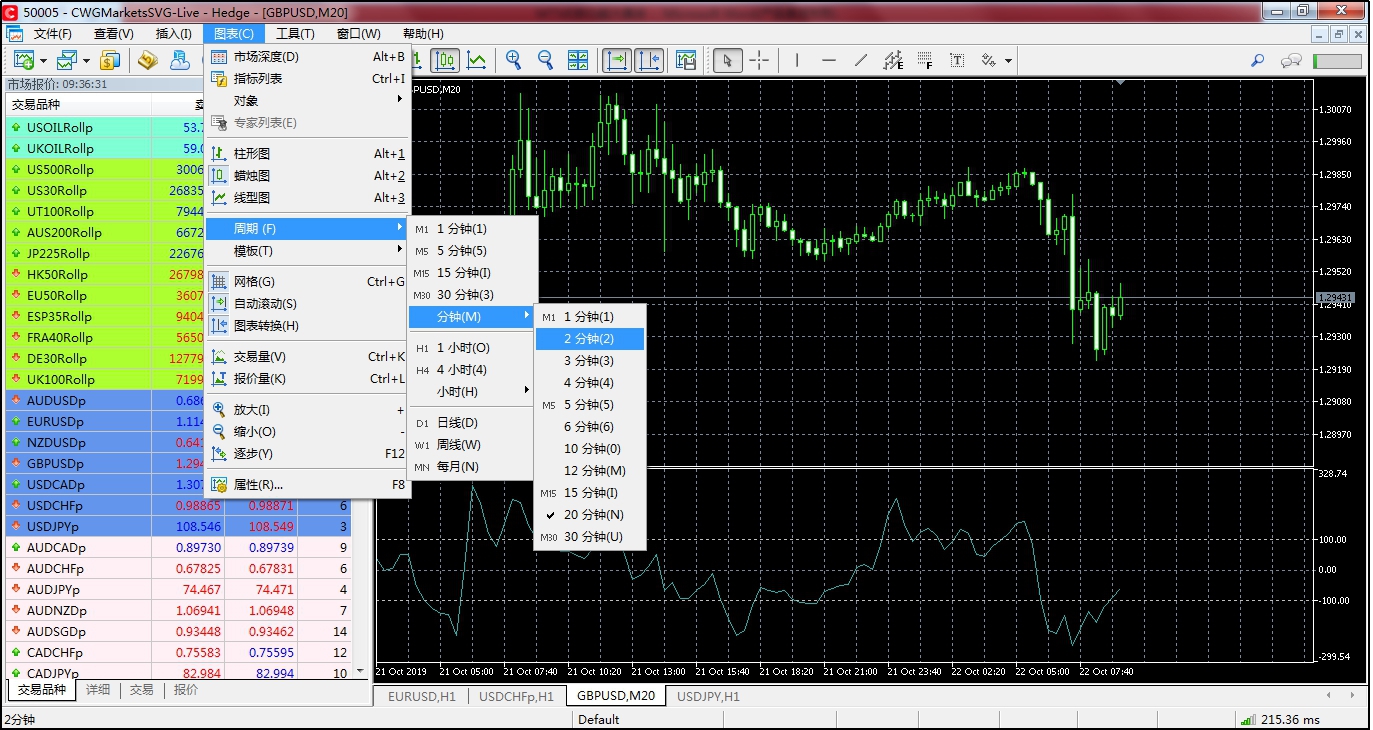This screenshot has width=1373, height=730.
Task: Click the shapes and arrows objects icon
Action: click(988, 61)
